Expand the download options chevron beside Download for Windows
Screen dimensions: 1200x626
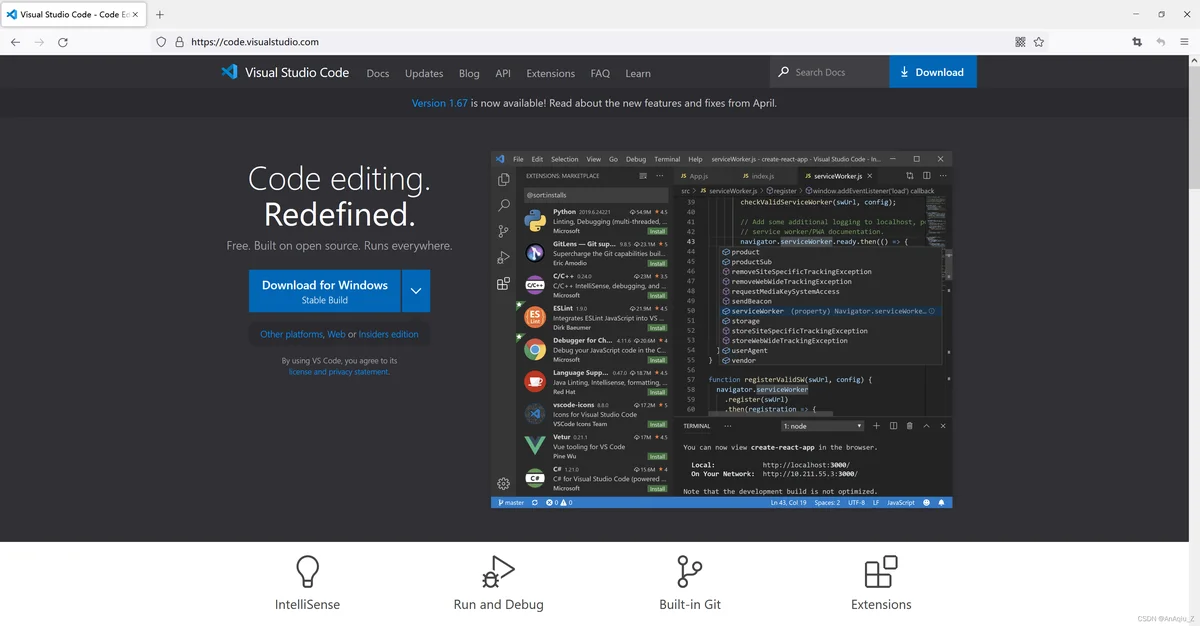pos(416,291)
